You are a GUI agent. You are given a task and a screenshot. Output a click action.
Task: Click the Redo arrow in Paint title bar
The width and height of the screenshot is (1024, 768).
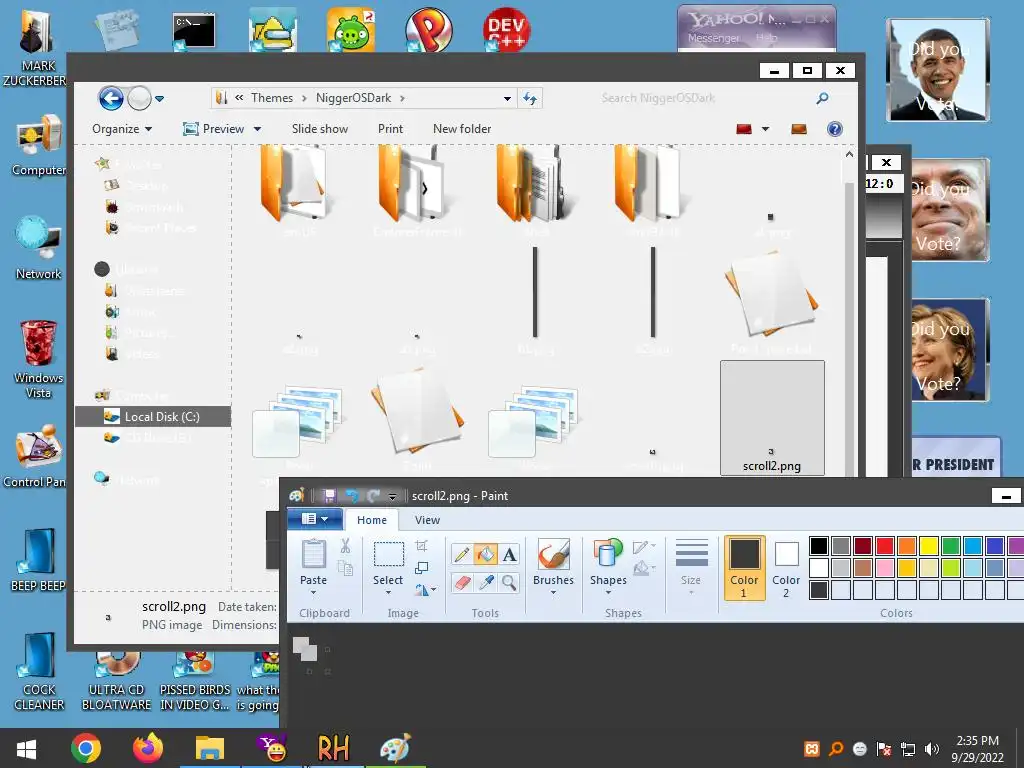coord(373,496)
